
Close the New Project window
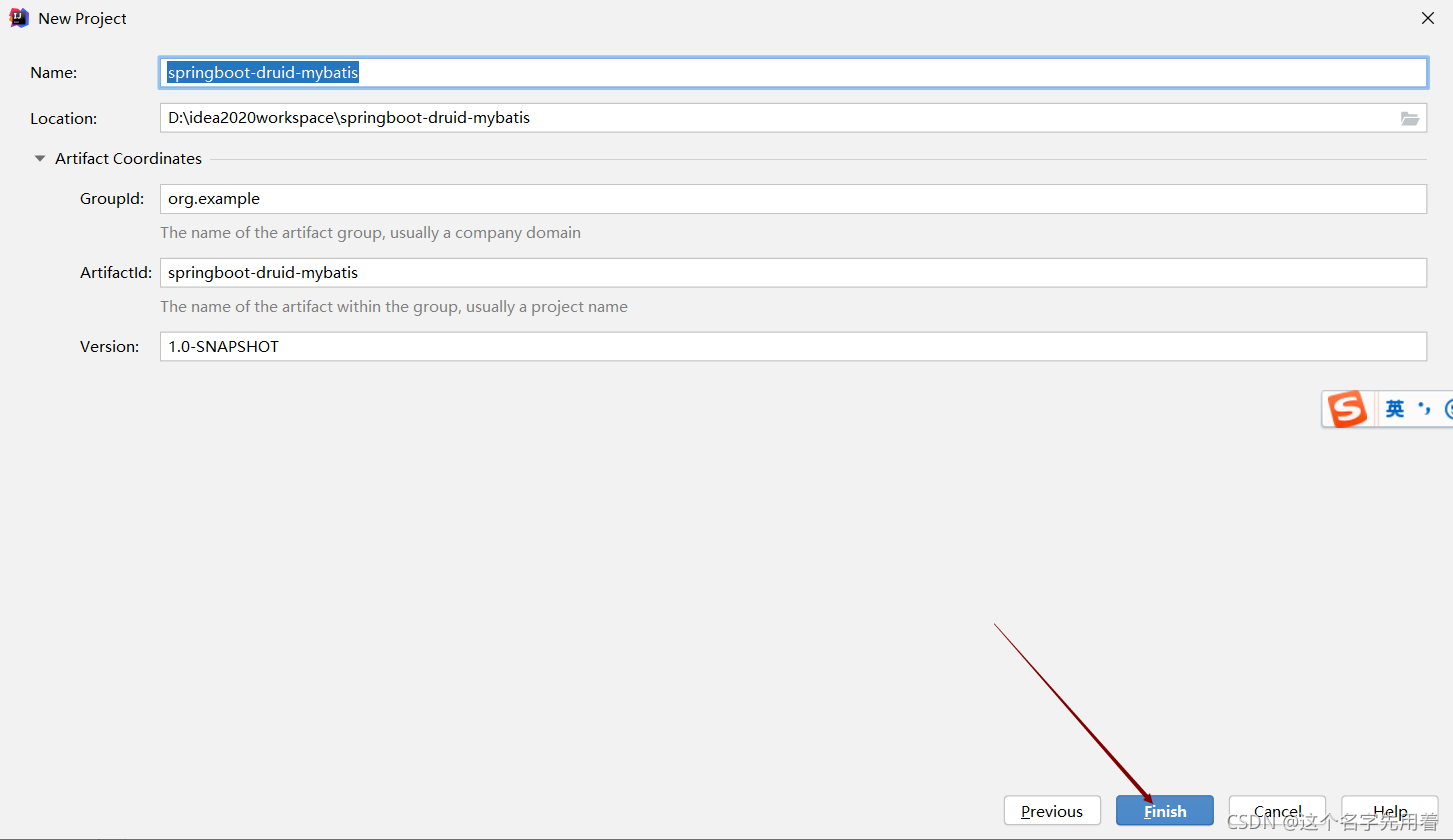click(x=1428, y=18)
